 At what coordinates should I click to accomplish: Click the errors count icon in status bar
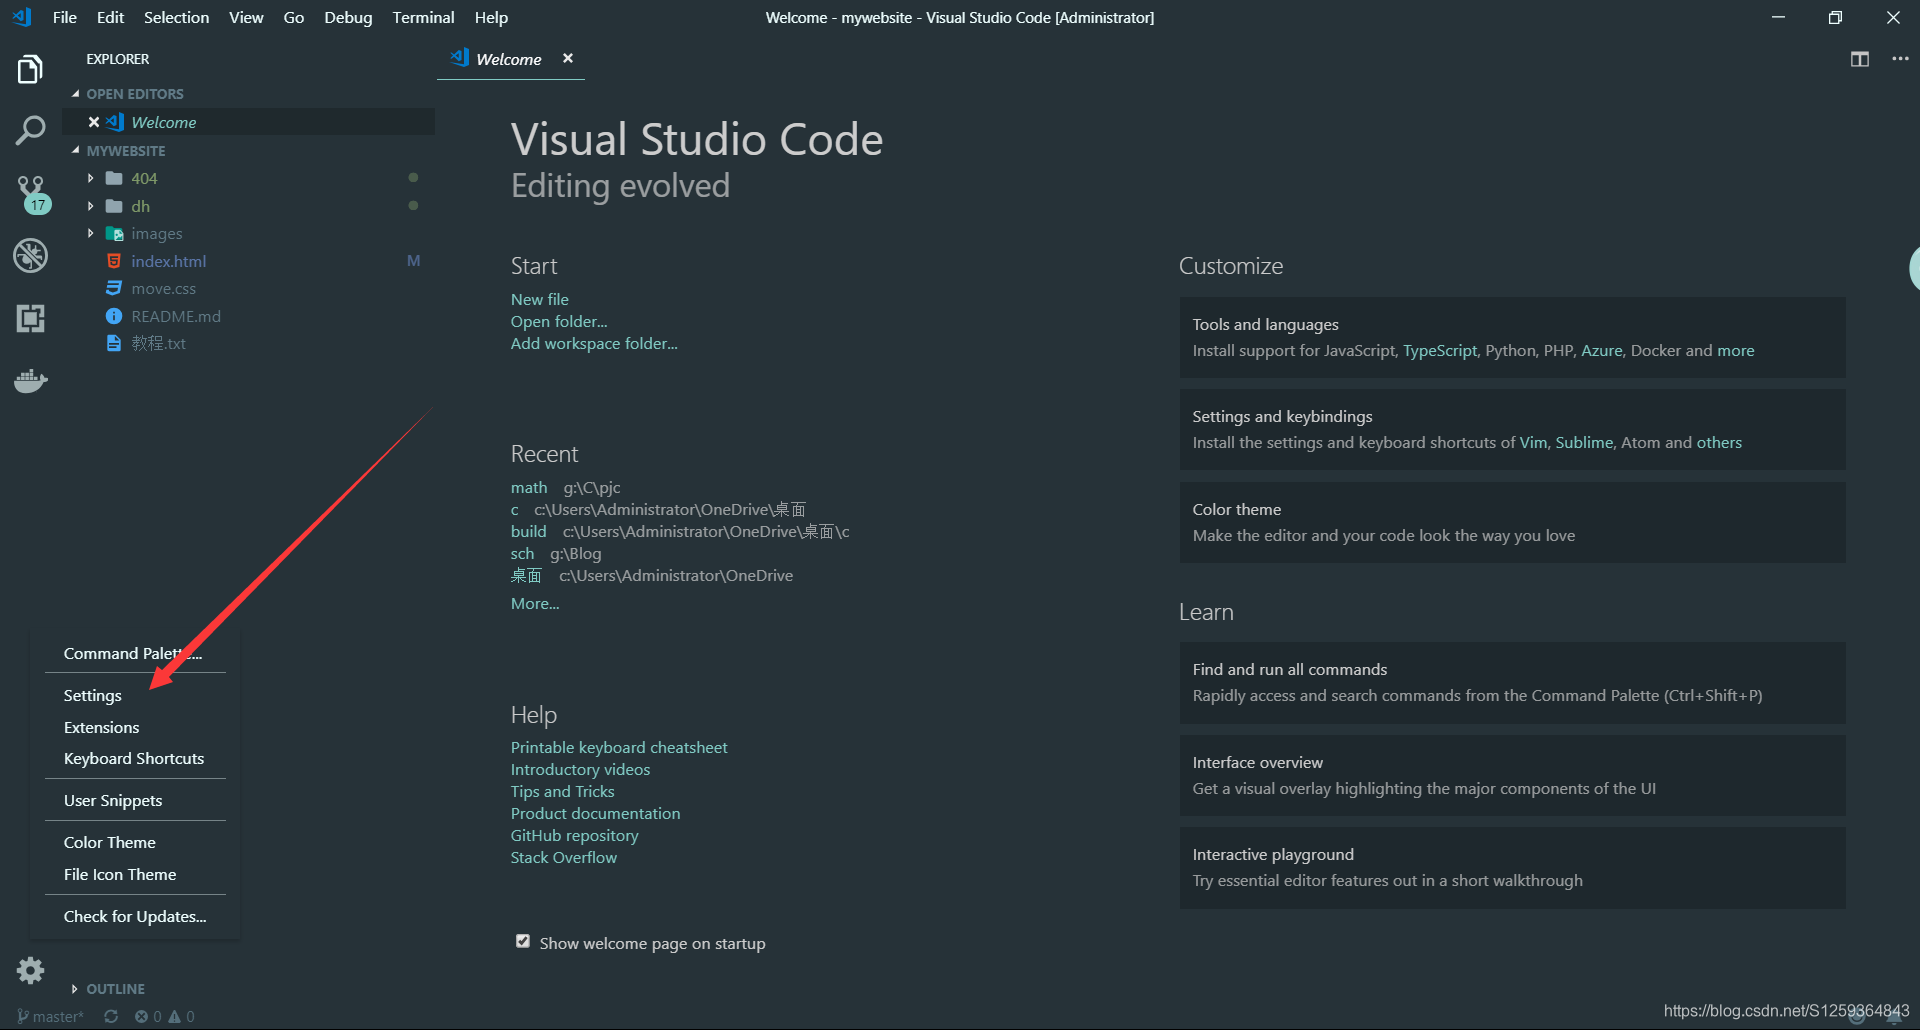(x=141, y=1016)
